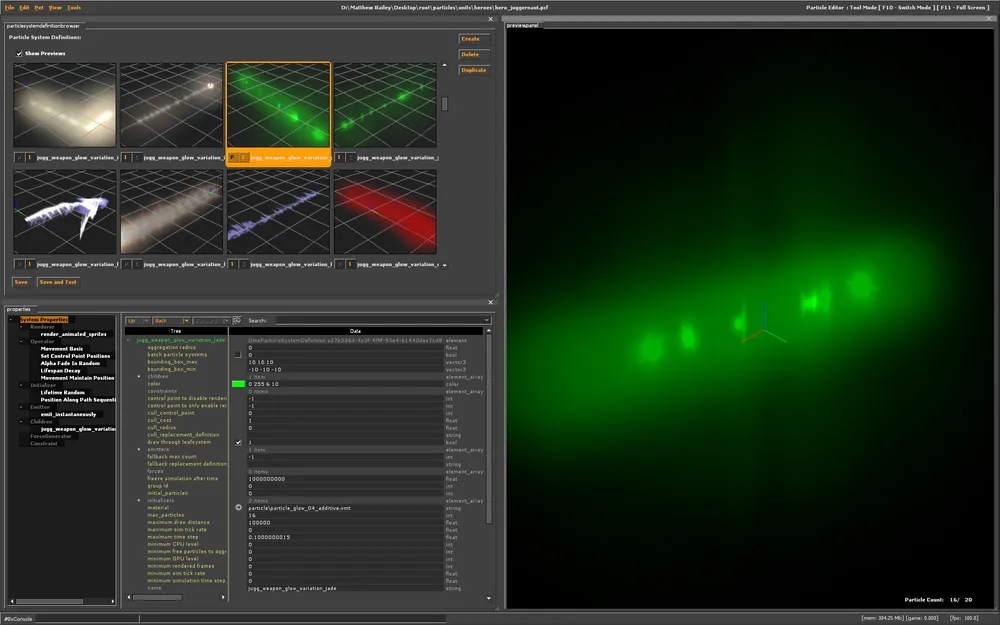1000x625 pixels.
Task: Click the 1 icon under the first beige thumbnail
Action: click(x=29, y=157)
